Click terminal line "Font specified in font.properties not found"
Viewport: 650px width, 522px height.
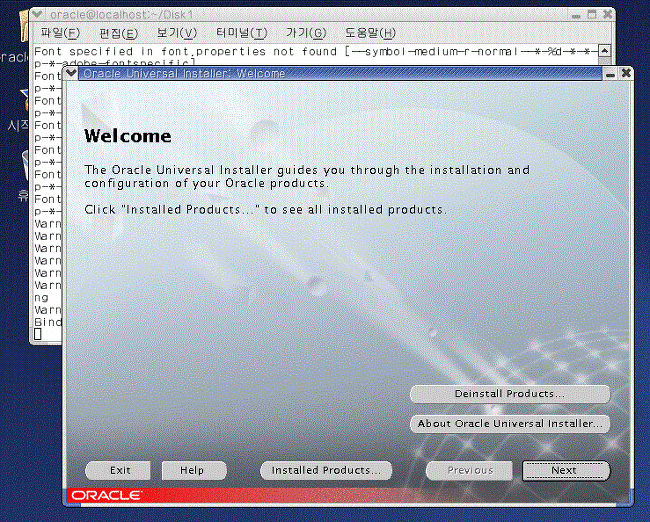[x=185, y=52]
